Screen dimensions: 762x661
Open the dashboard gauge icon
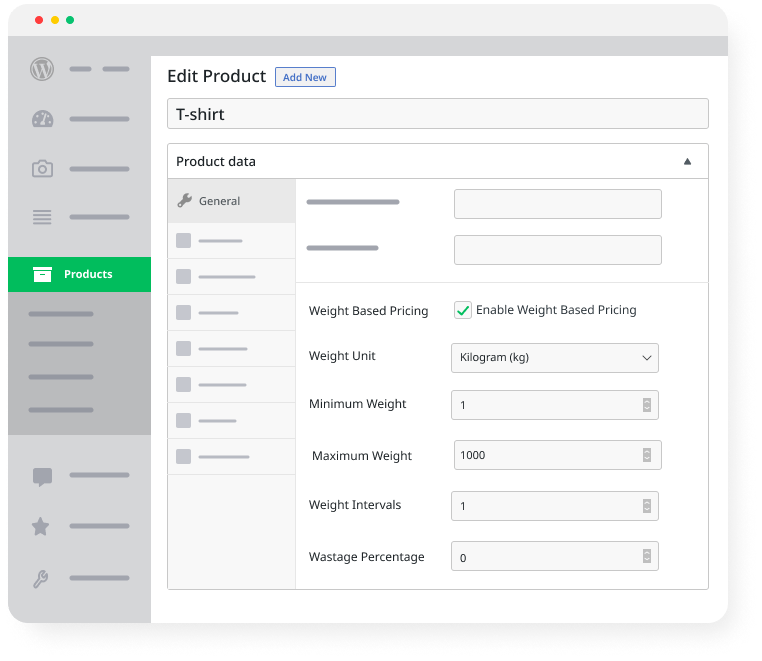42,119
